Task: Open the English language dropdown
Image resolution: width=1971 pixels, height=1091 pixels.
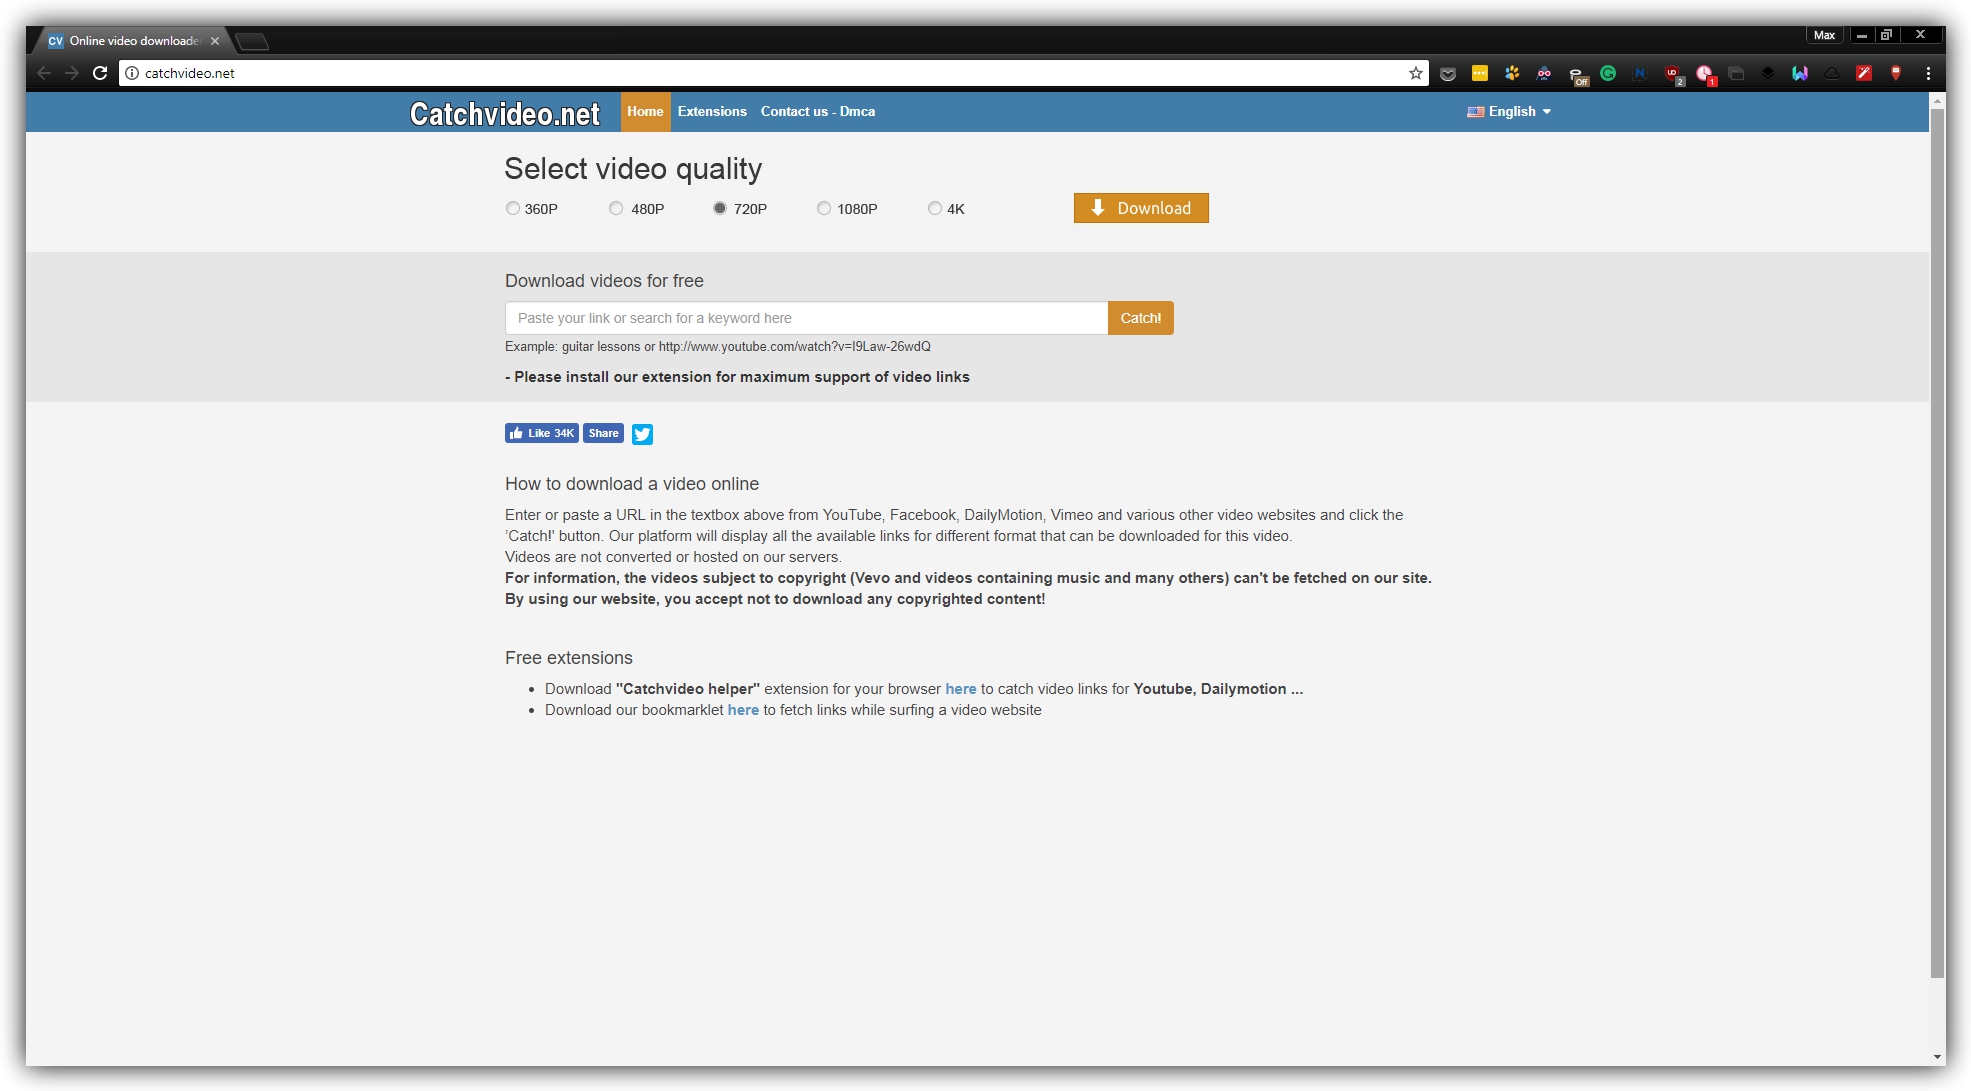Action: (x=1511, y=112)
